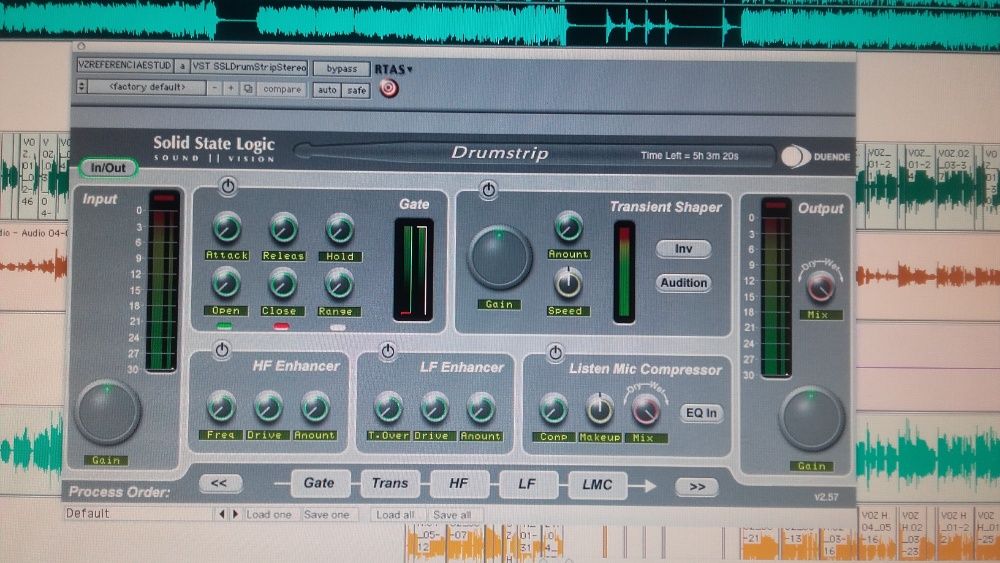Enable the Audition button
1000x563 pixels.
click(x=683, y=282)
